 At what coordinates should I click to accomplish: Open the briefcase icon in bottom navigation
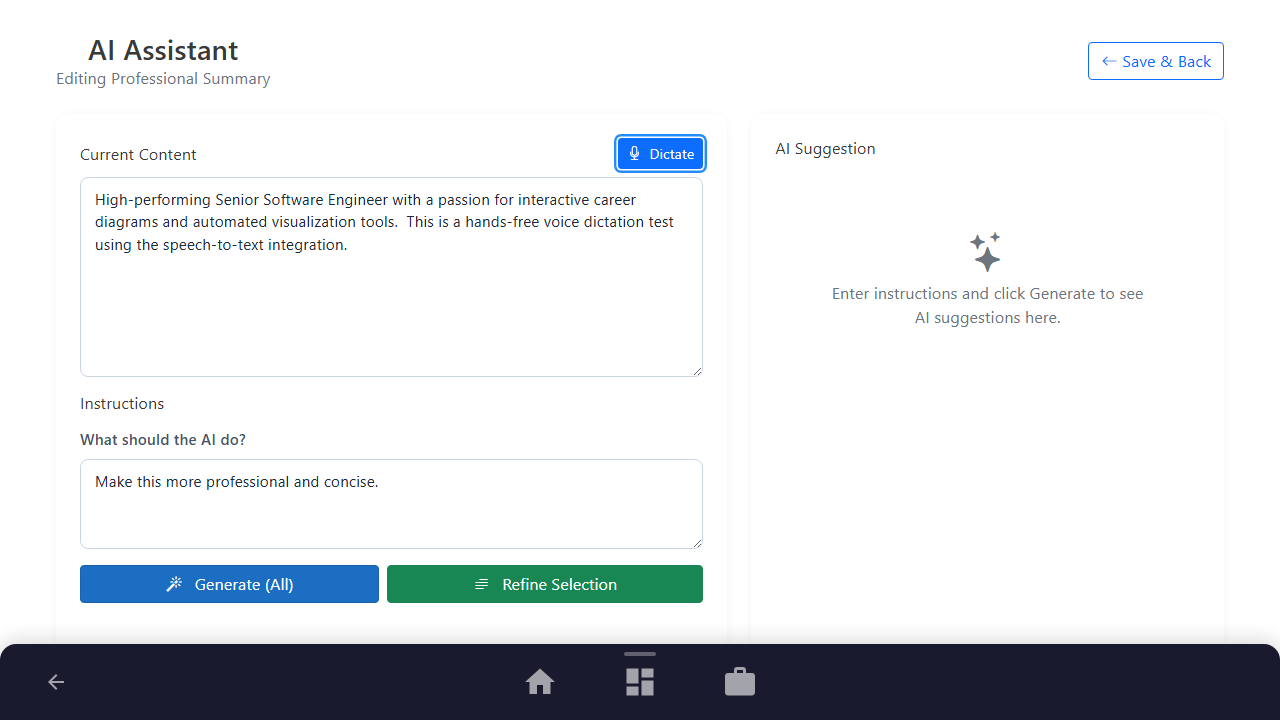(x=740, y=682)
